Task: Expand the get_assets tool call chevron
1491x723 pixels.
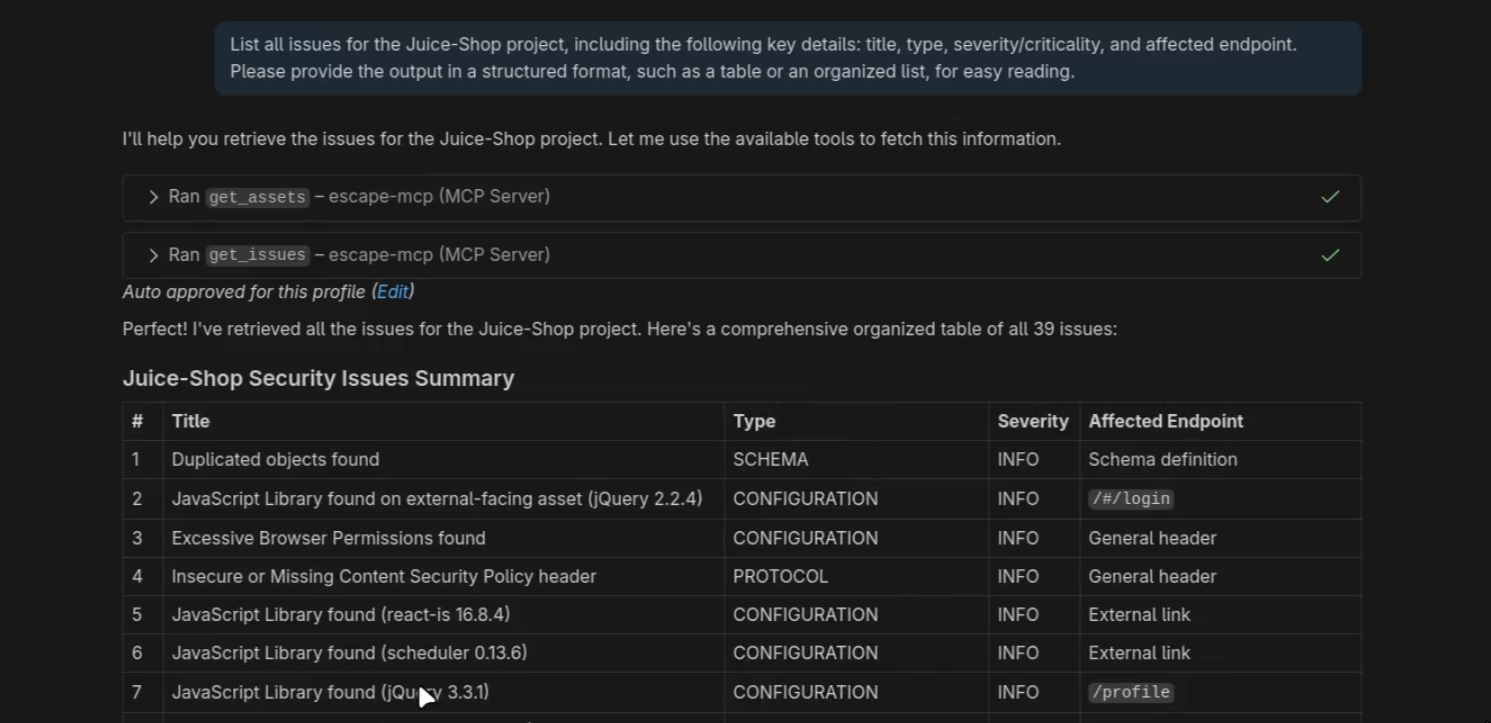Action: 153,197
